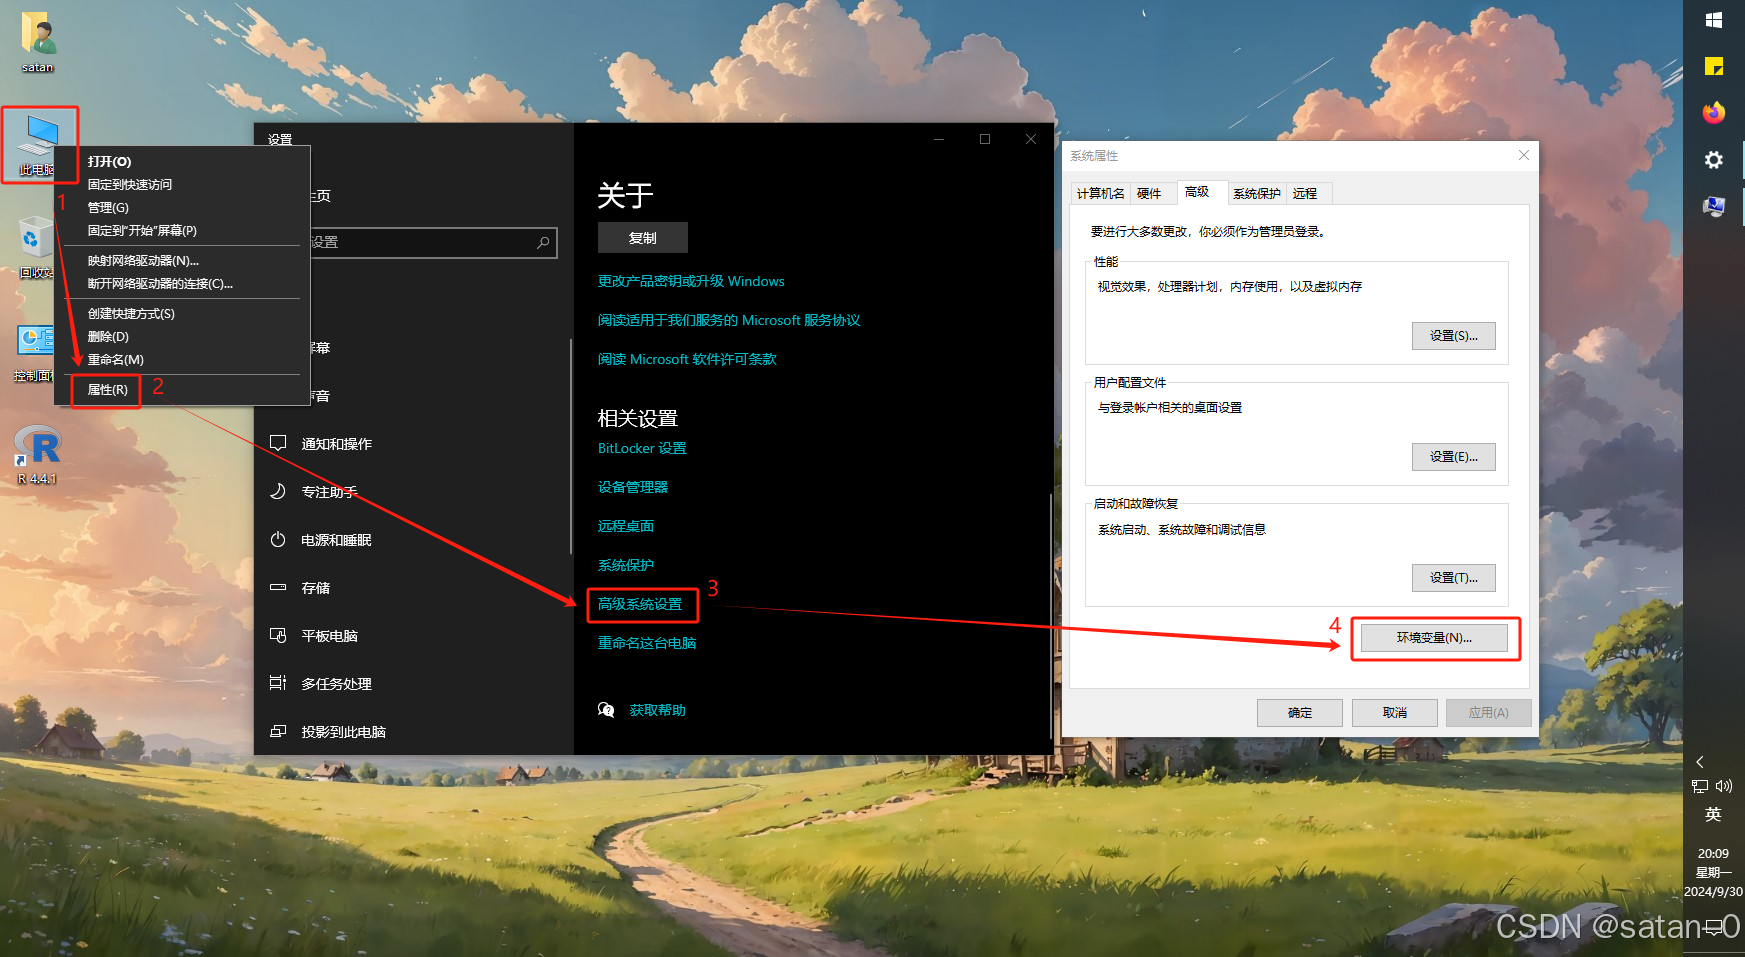Image resolution: width=1745 pixels, height=957 pixels.
Task: Switch the 英 input method indicator
Action: pos(1713,814)
